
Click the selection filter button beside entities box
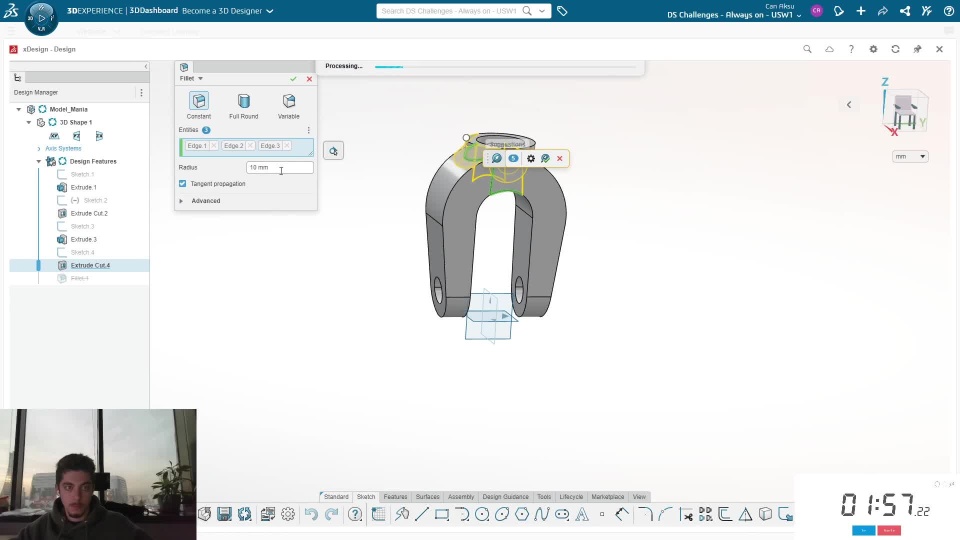(333, 151)
